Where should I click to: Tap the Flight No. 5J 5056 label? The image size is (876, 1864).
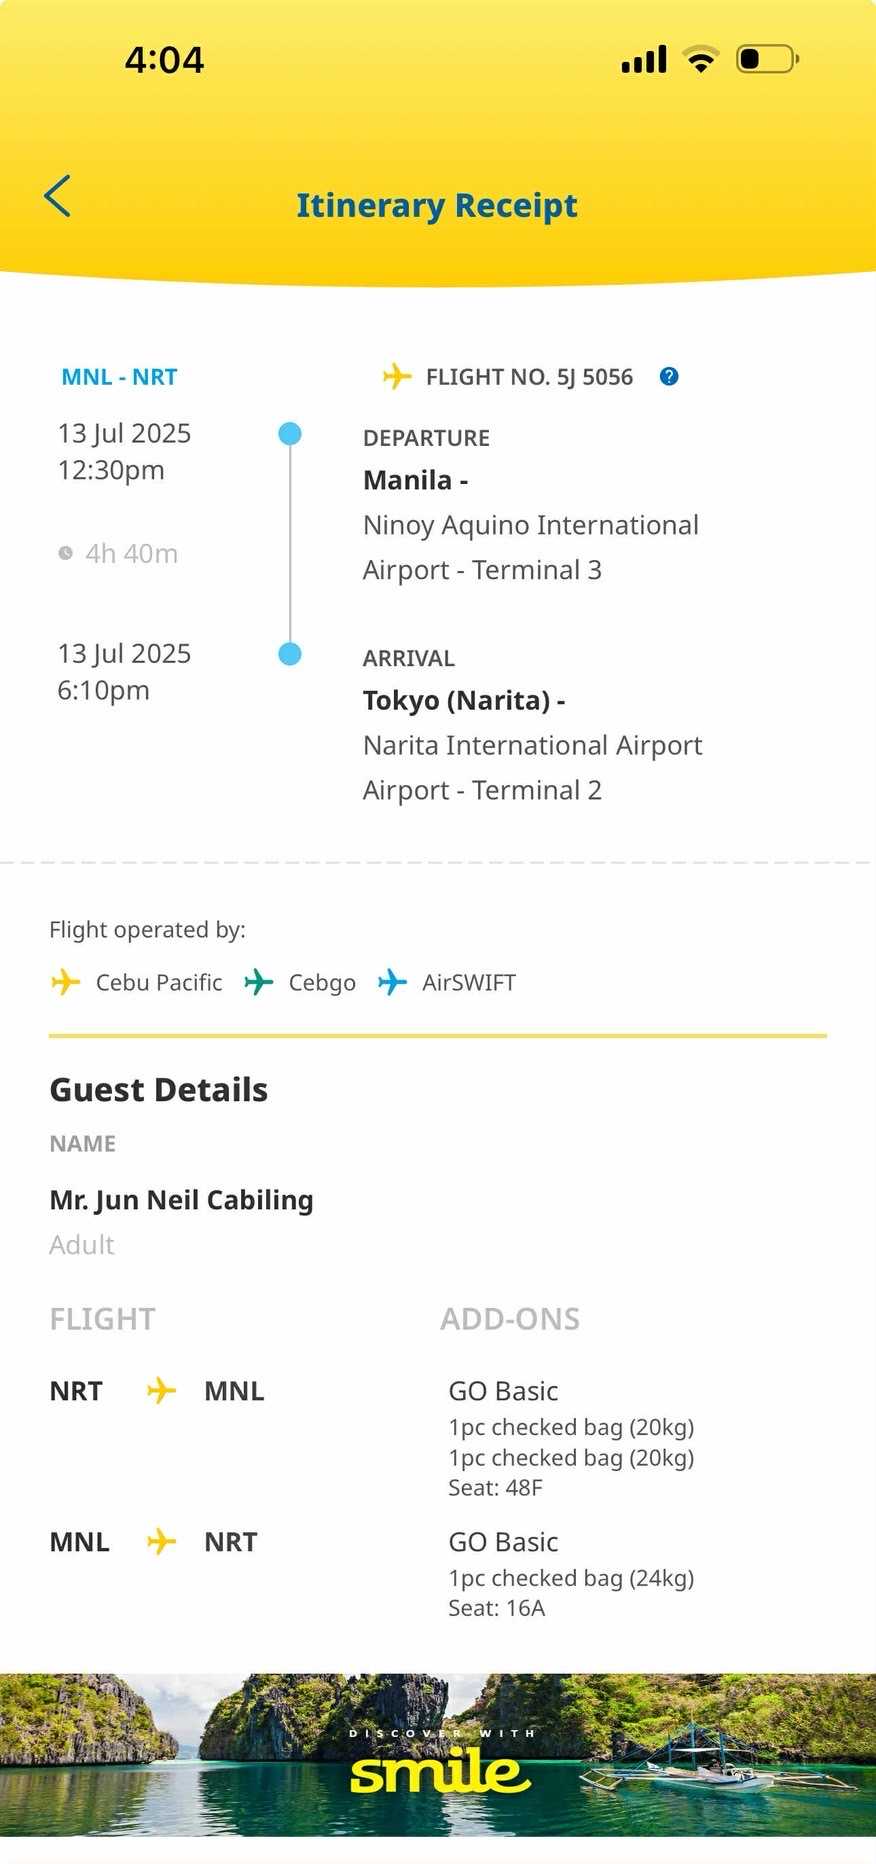[x=529, y=377]
